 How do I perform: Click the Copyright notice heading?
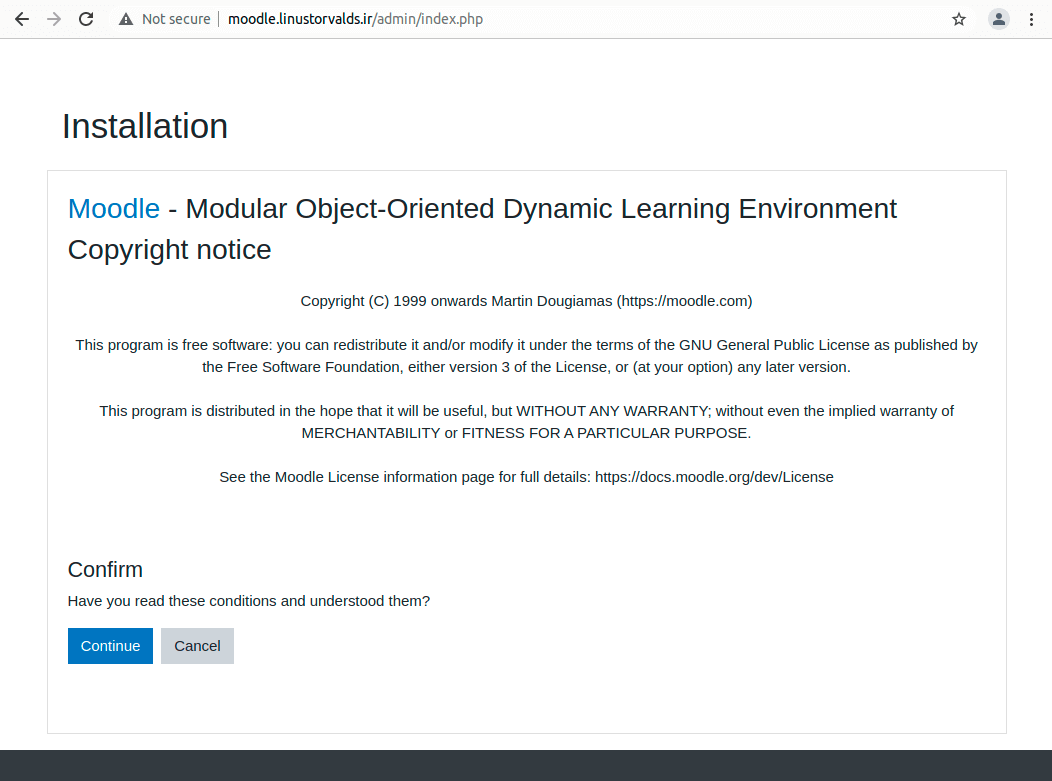click(x=170, y=250)
